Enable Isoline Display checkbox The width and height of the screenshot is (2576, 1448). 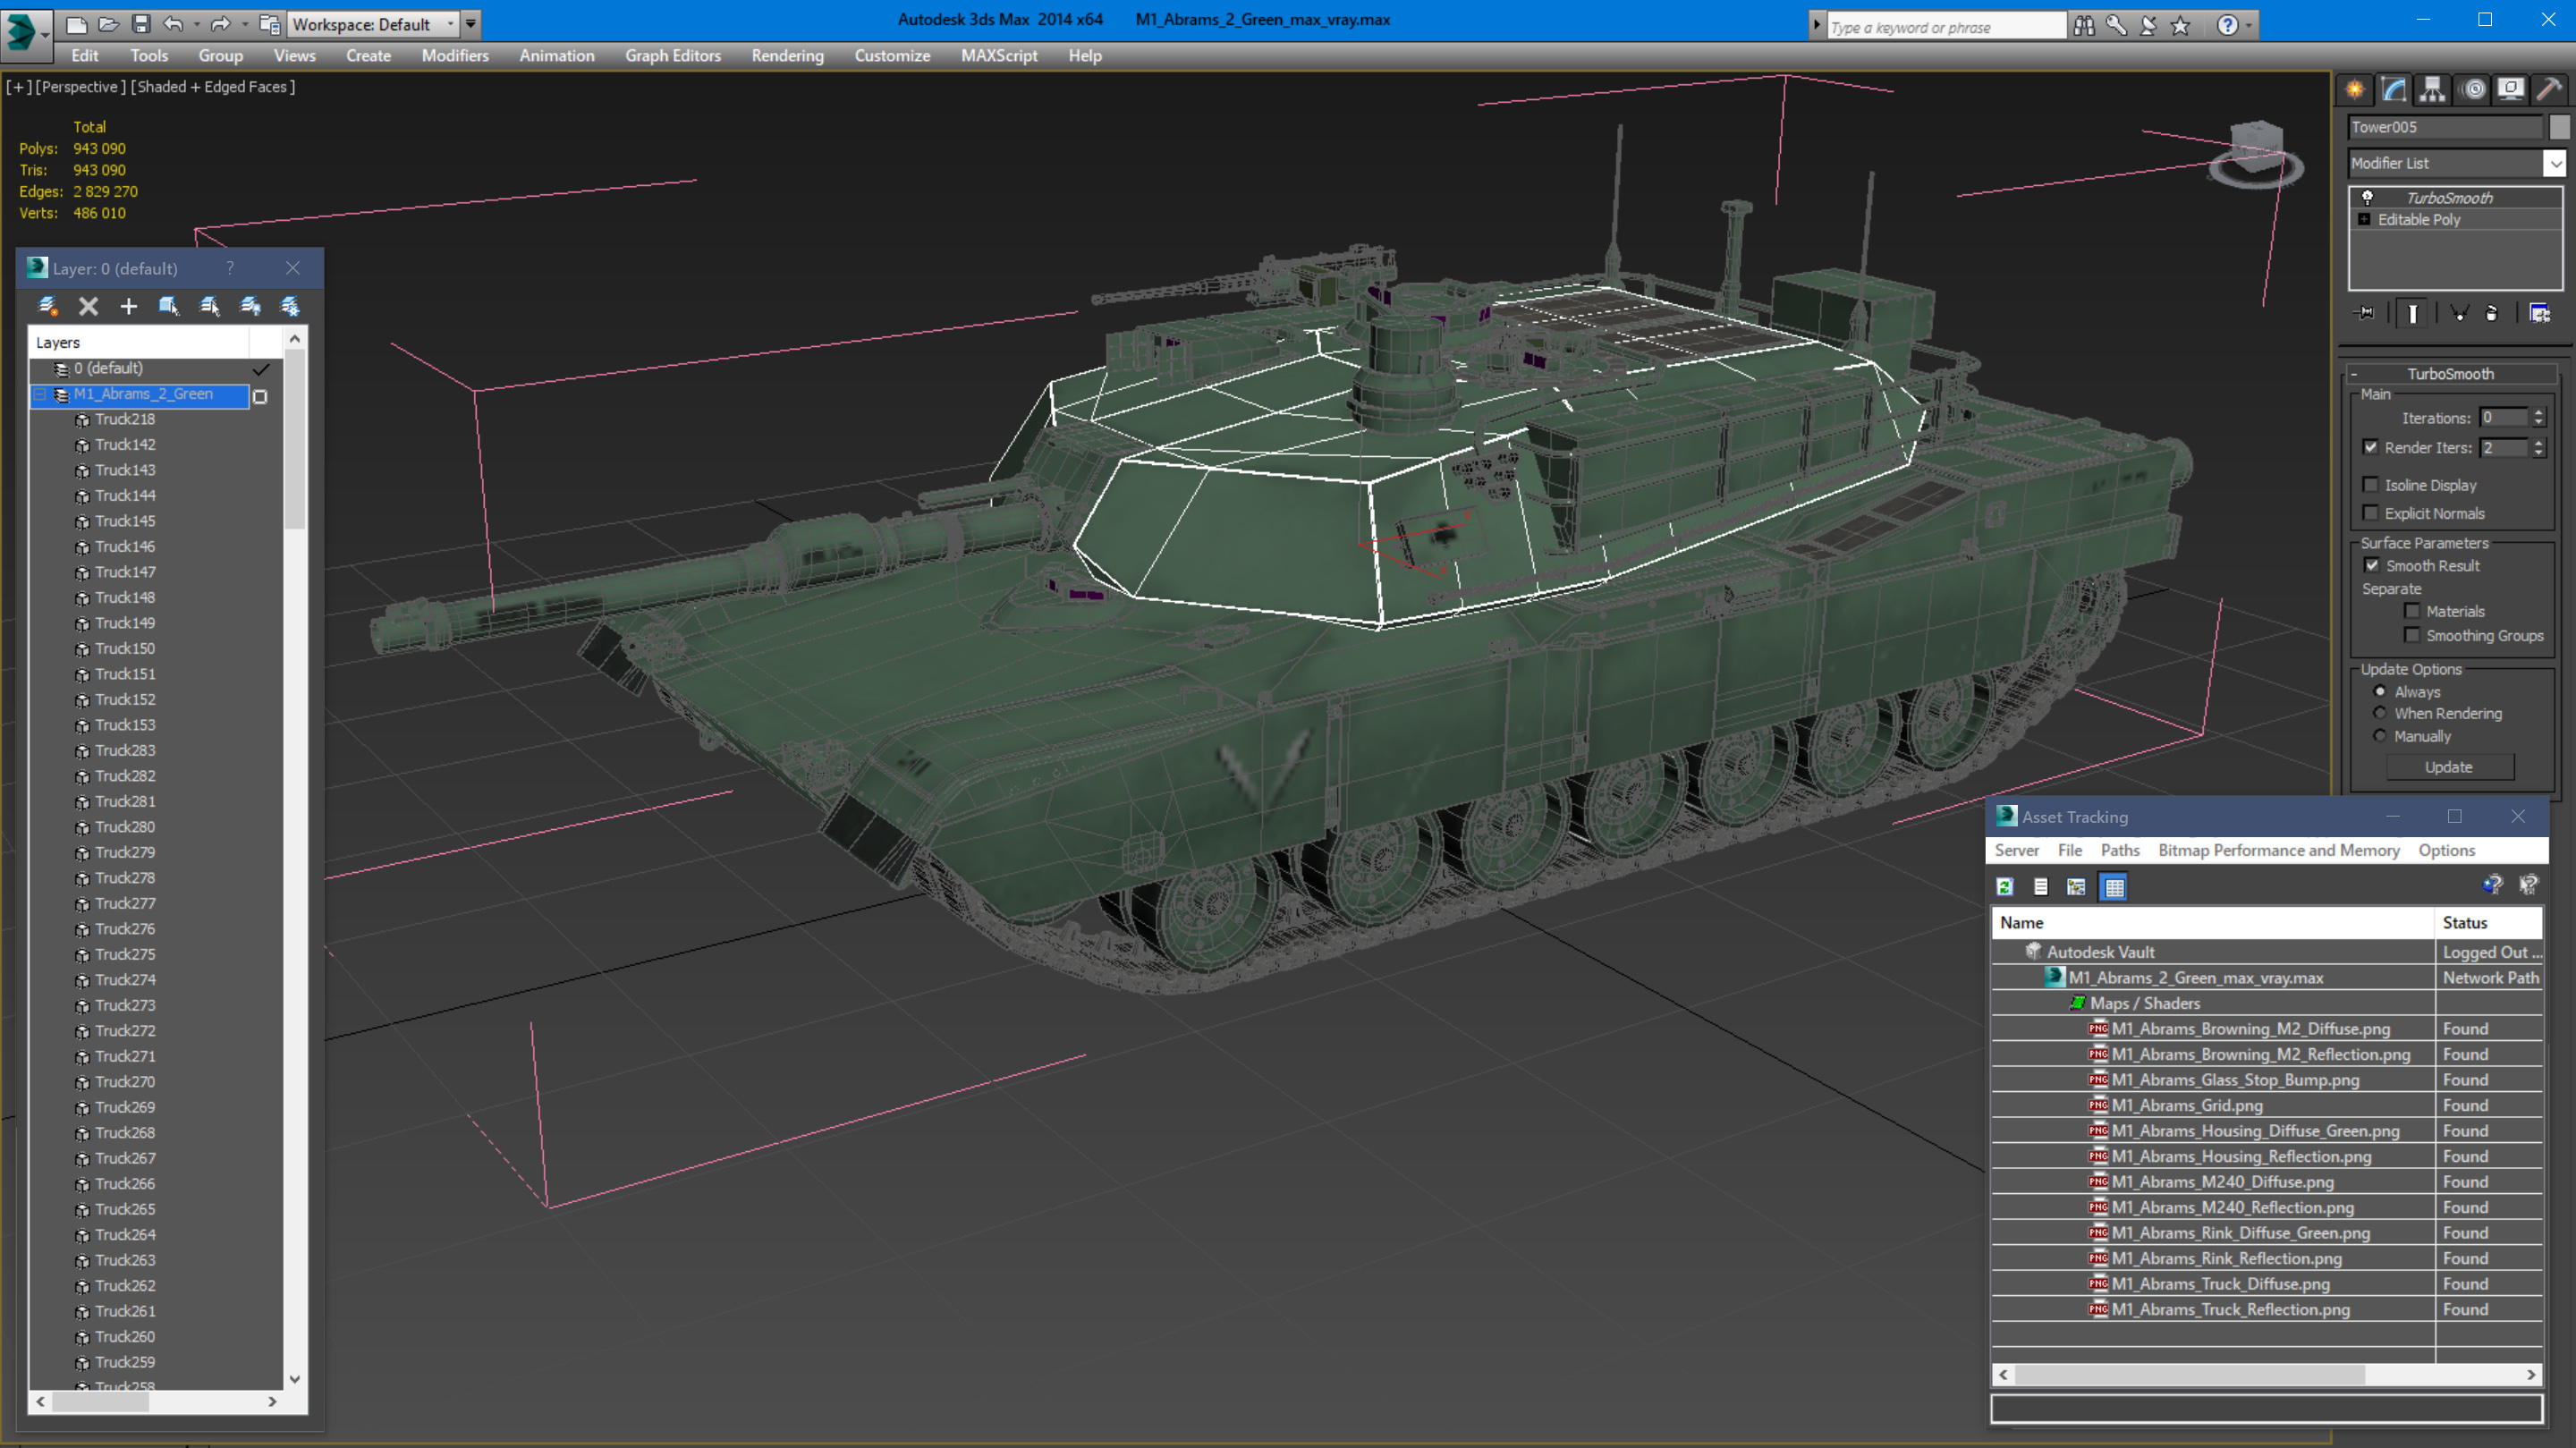[x=2370, y=484]
